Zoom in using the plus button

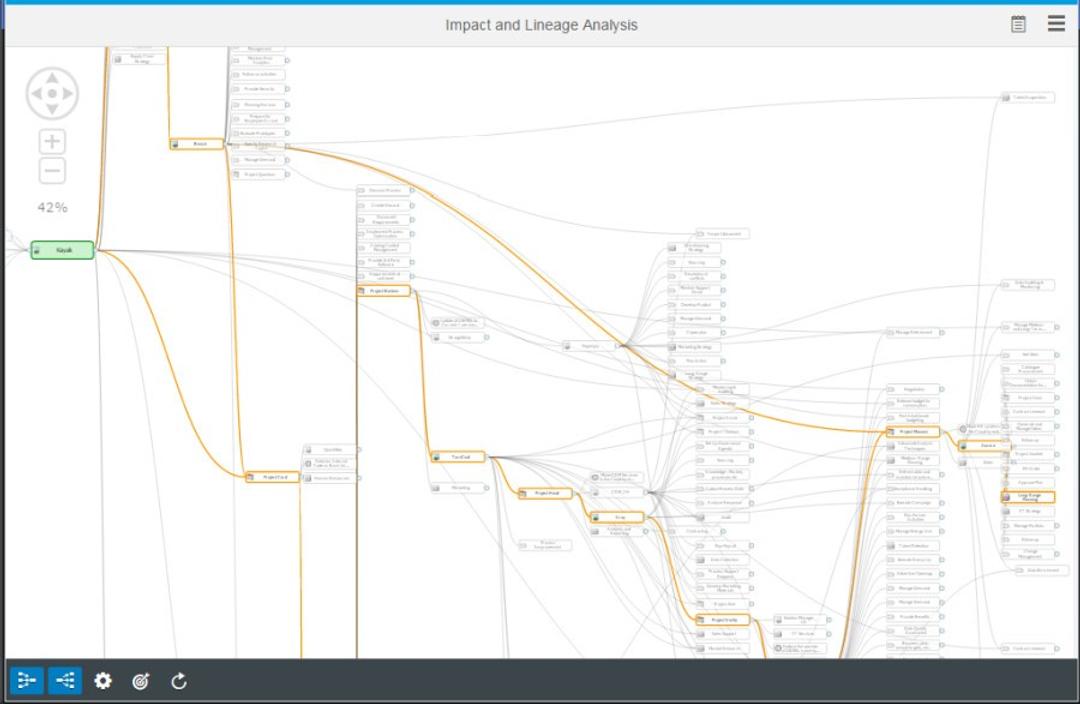(51, 141)
